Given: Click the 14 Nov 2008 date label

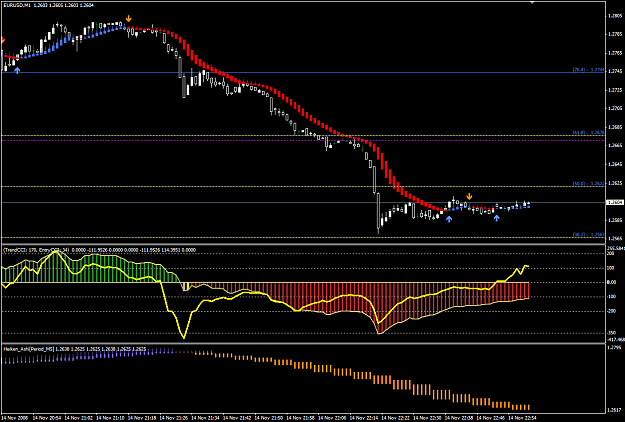Looking at the screenshot, I should [x=14, y=418].
